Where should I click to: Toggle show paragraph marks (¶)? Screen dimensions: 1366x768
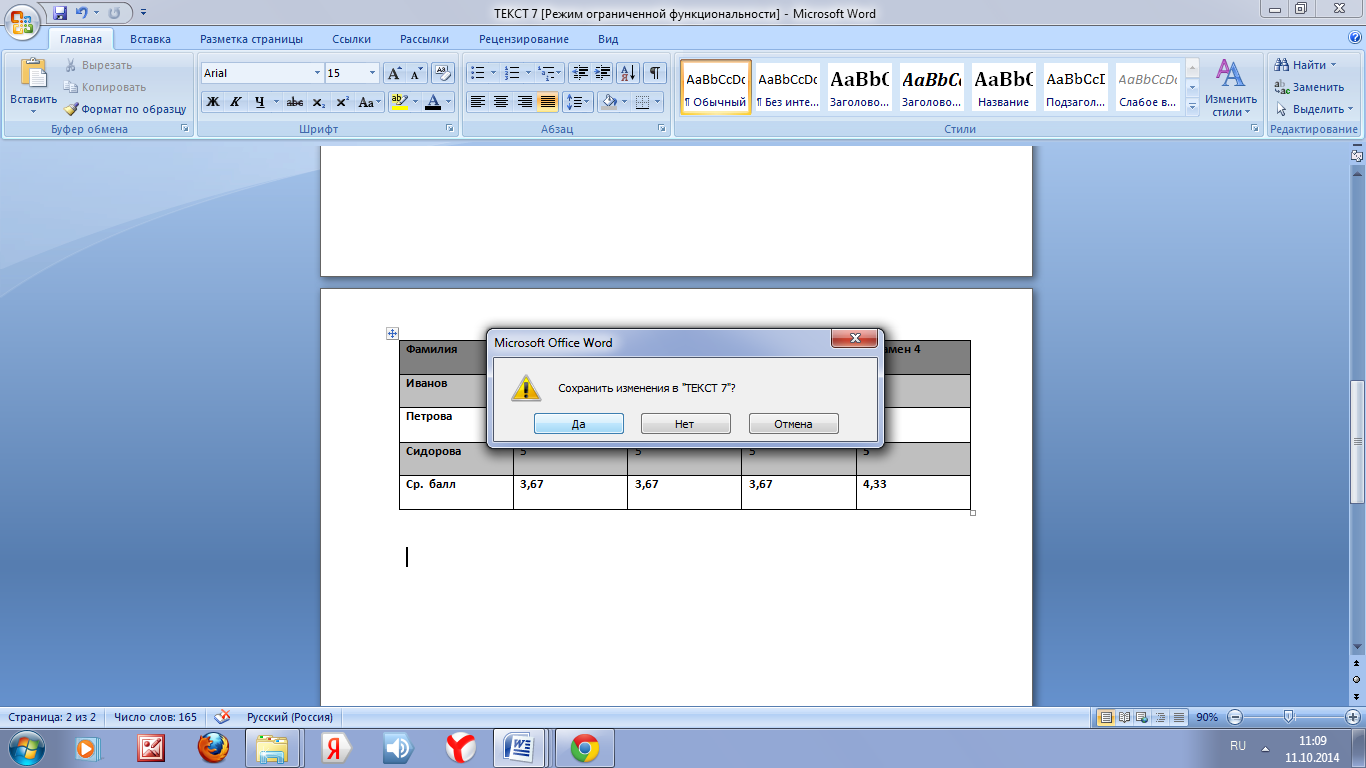point(655,73)
